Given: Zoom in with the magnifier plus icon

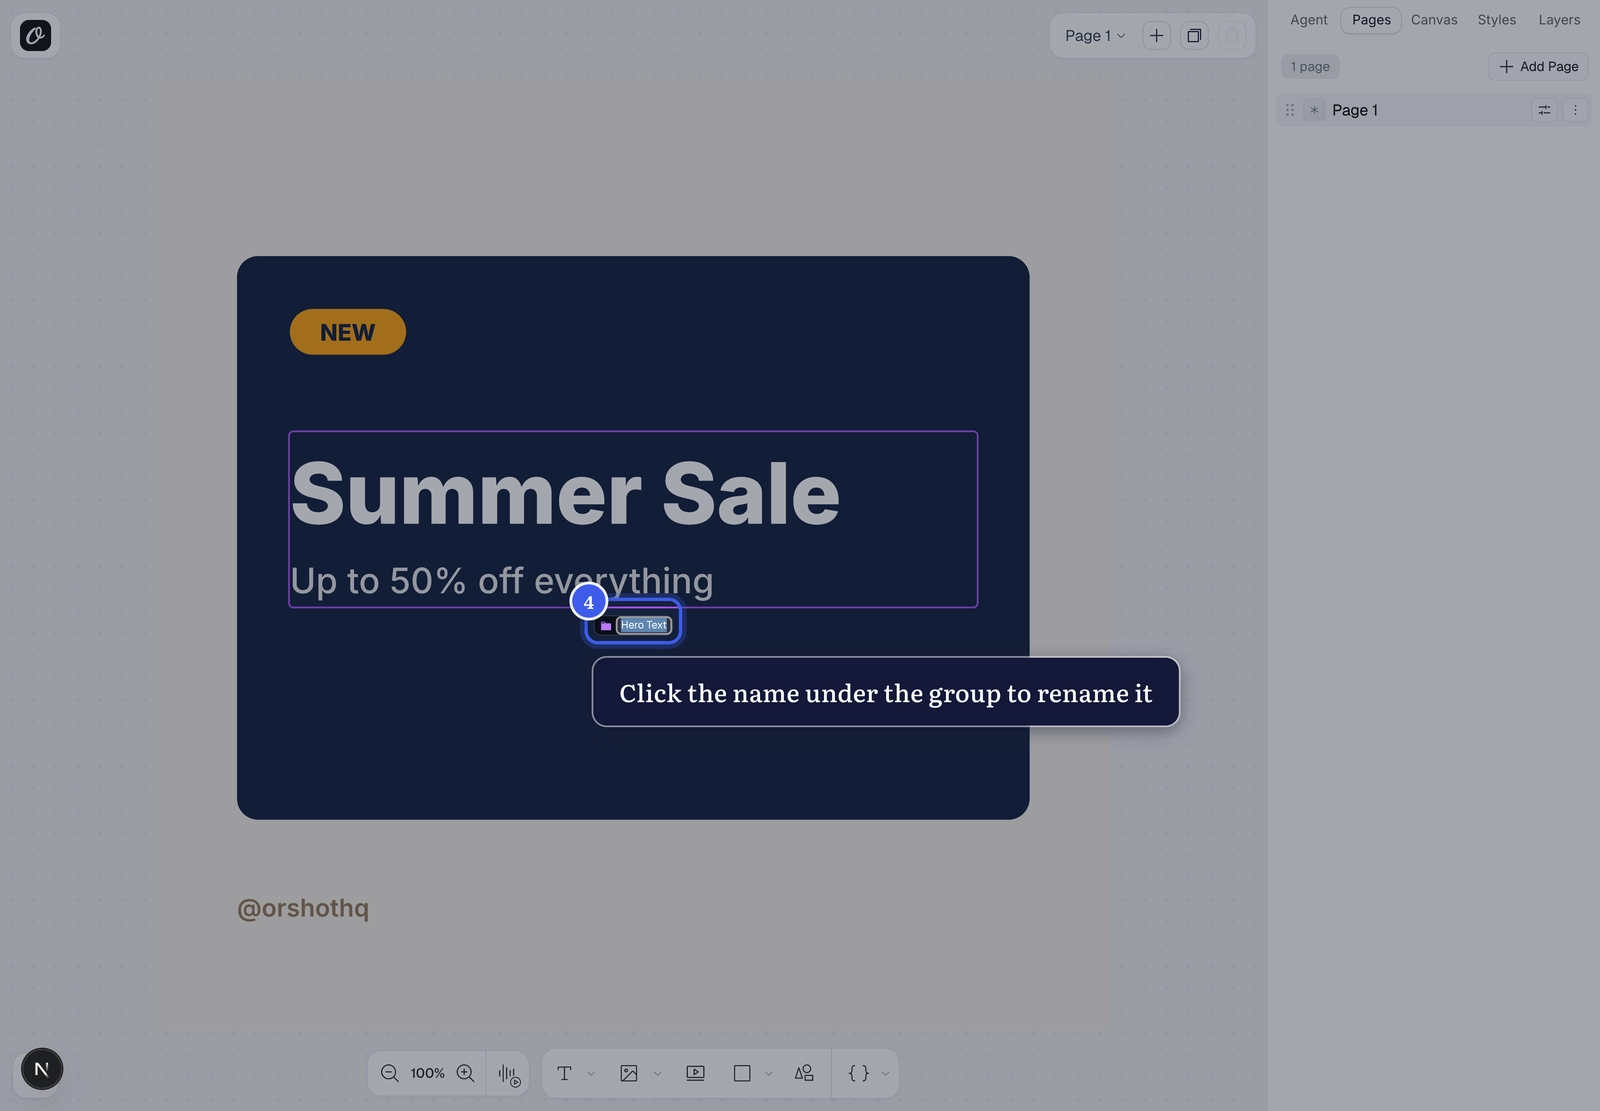Looking at the screenshot, I should (x=466, y=1073).
